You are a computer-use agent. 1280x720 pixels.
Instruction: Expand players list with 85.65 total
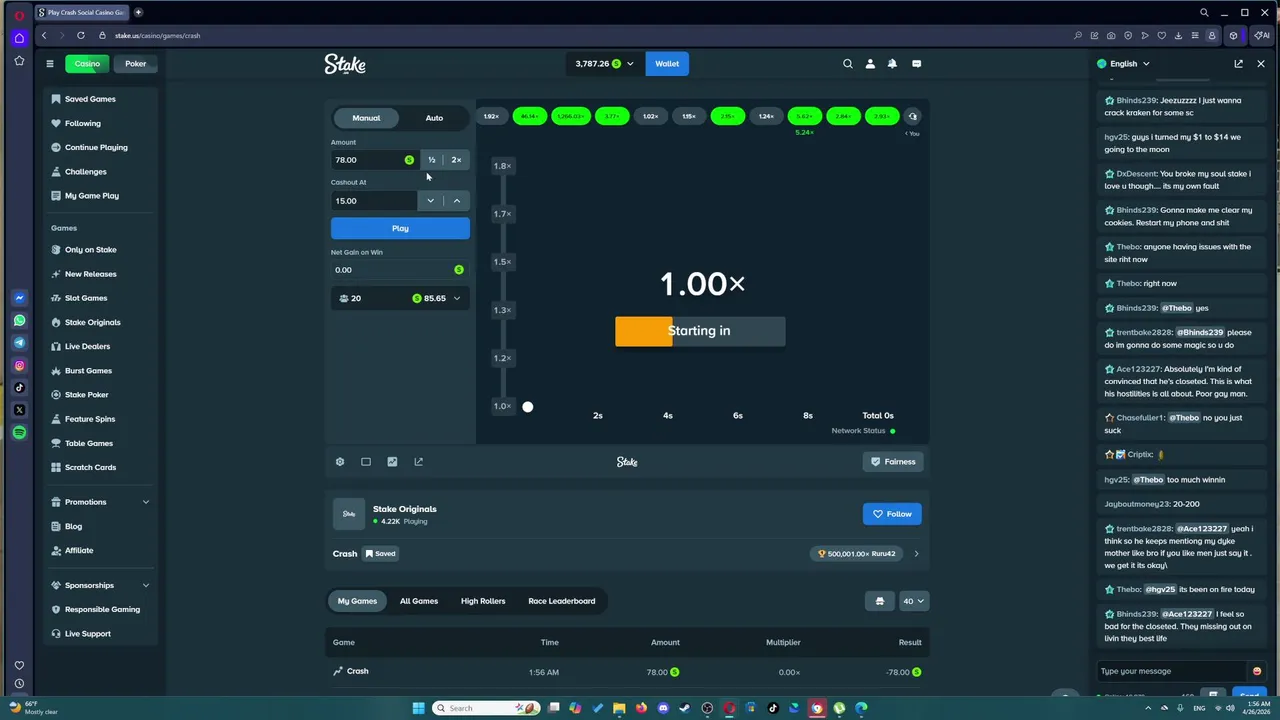(x=400, y=298)
